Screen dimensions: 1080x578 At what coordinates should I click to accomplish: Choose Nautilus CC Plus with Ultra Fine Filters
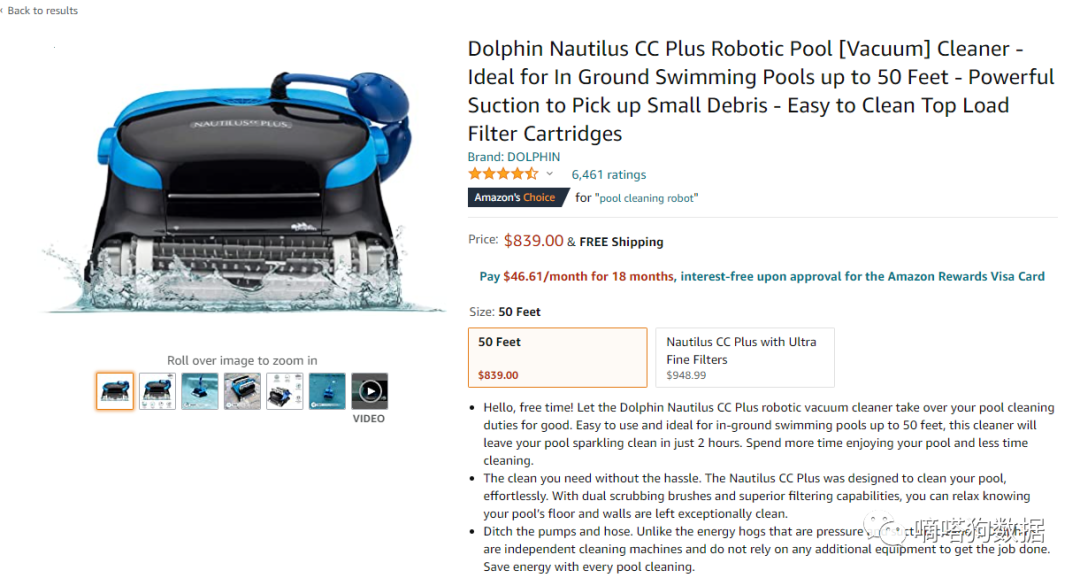[x=745, y=358]
